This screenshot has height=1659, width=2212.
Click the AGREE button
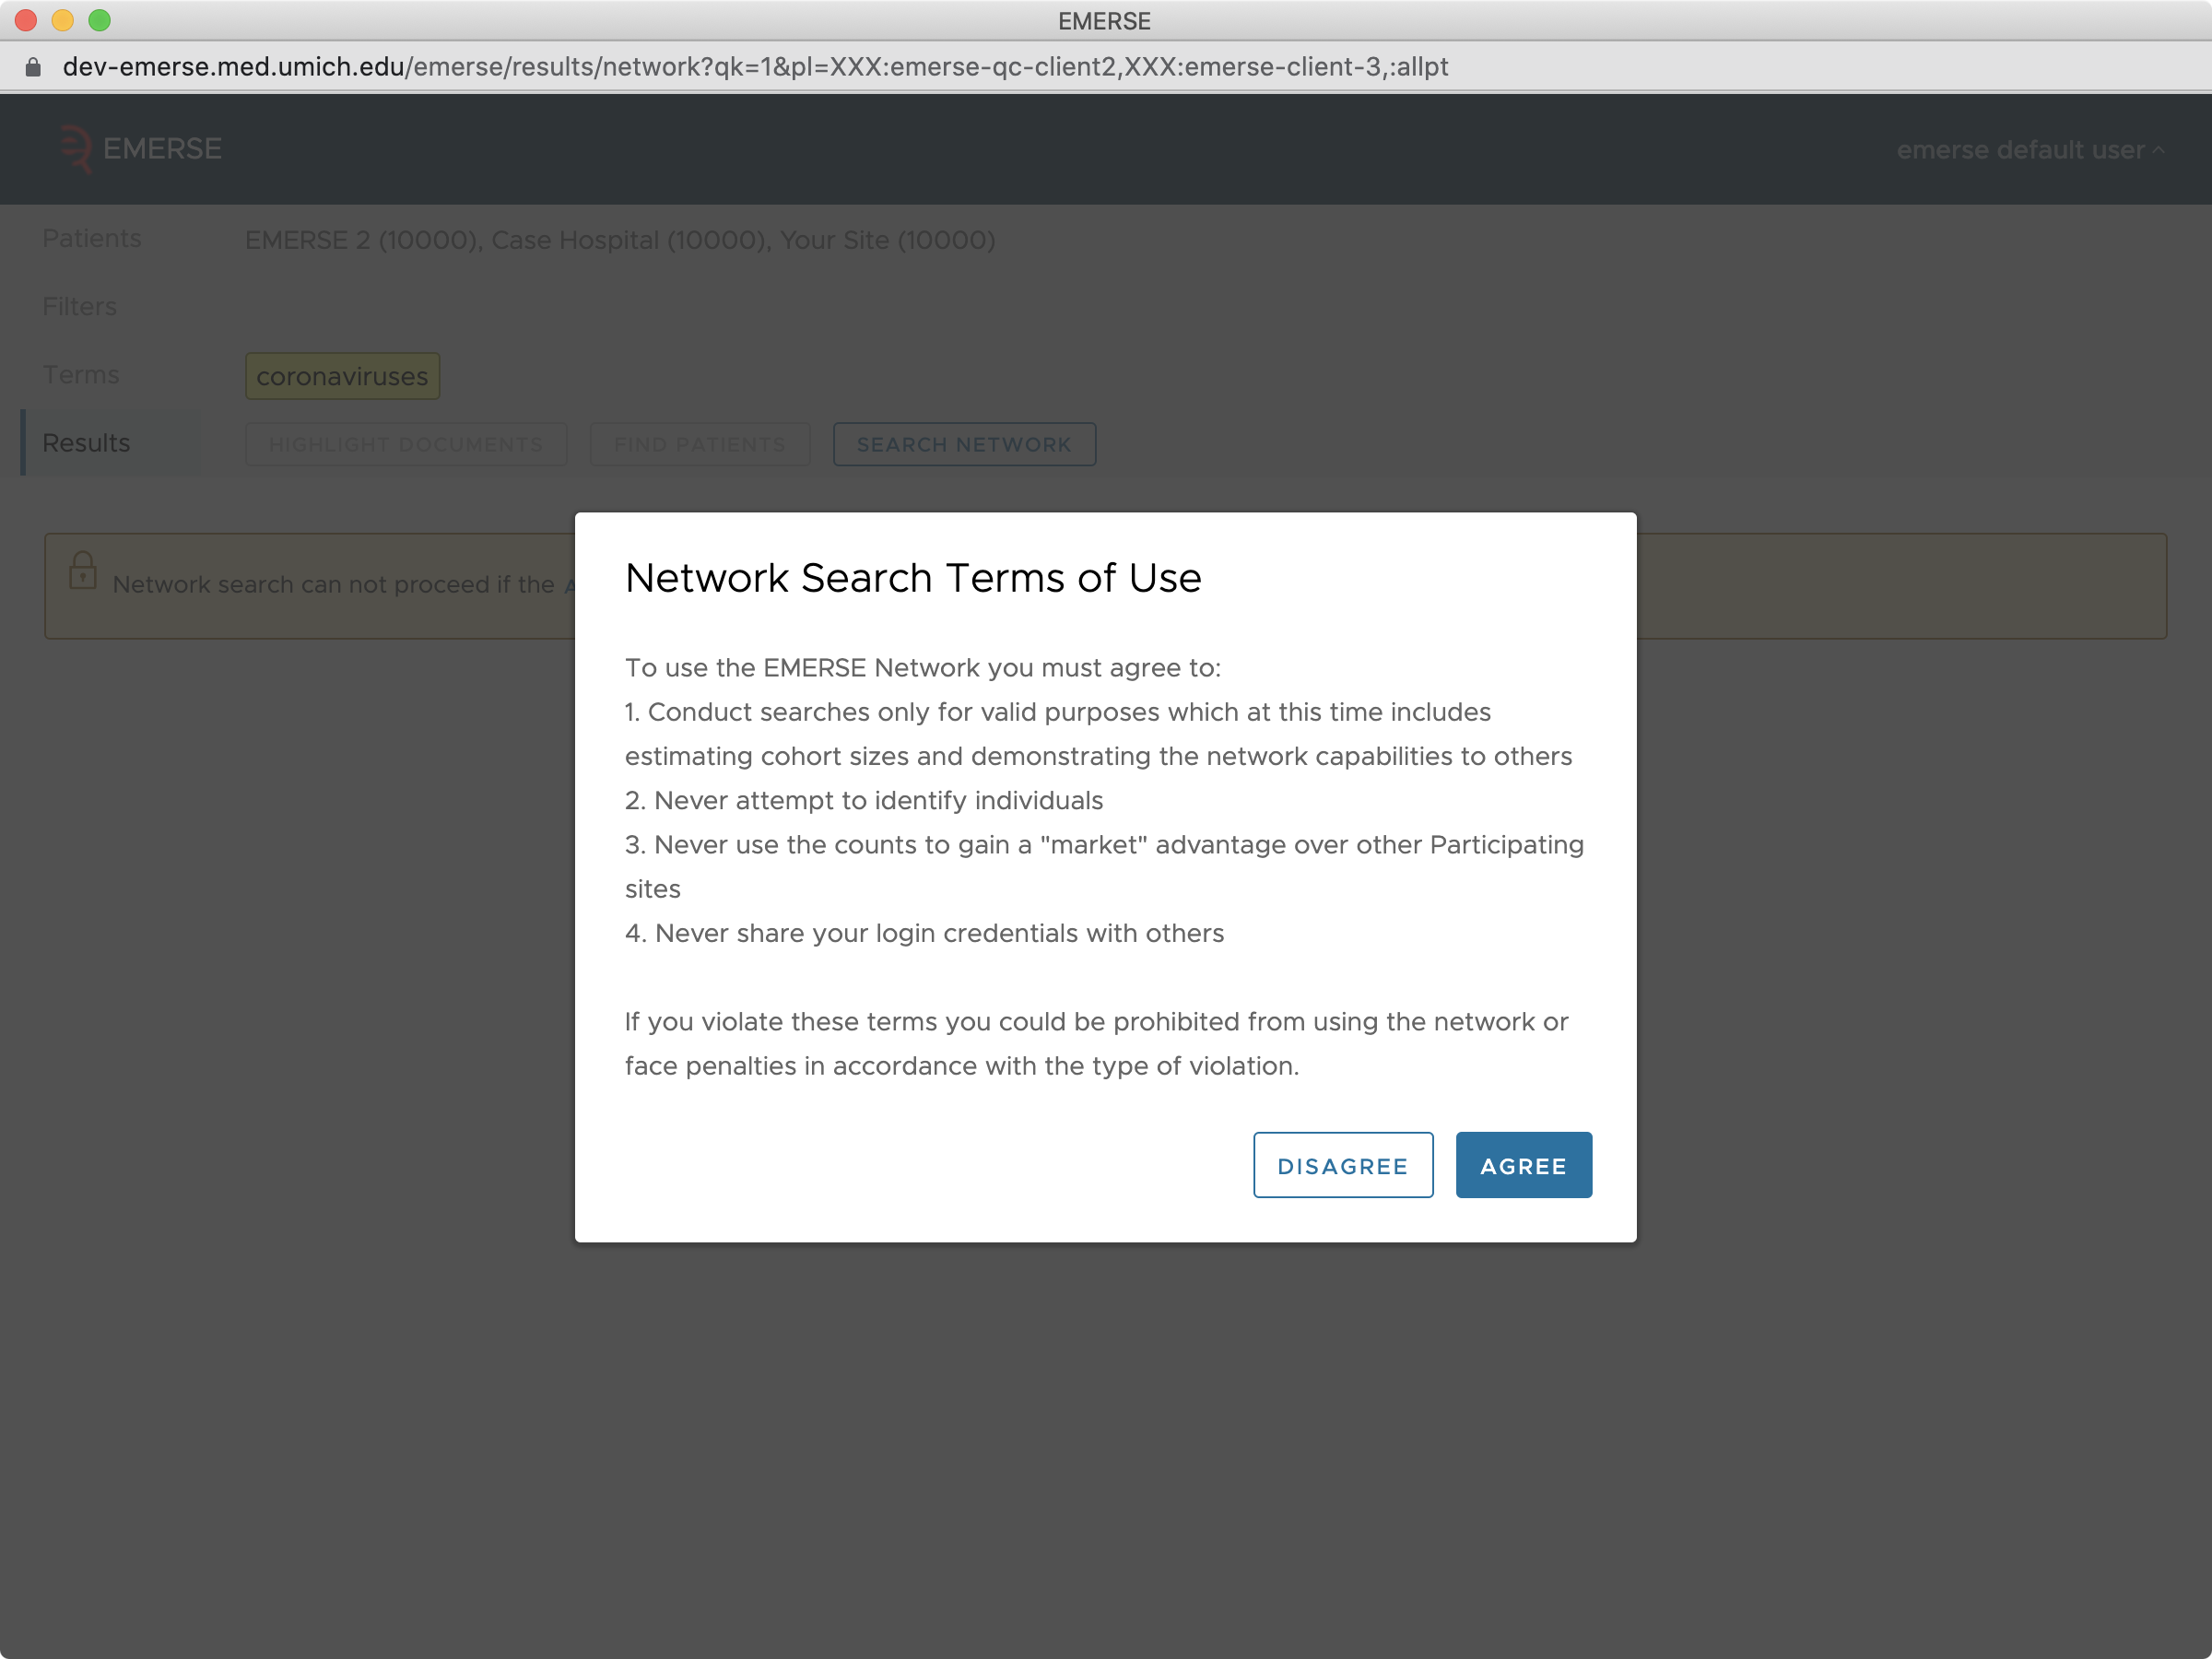[x=1523, y=1165]
